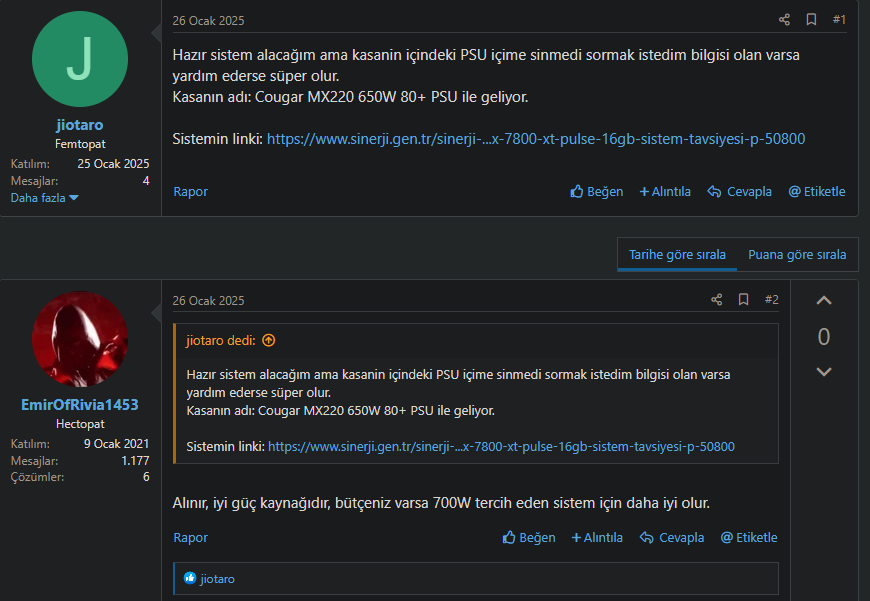Jump to original post via quote arrow icon
The image size is (870, 601).
click(x=269, y=340)
